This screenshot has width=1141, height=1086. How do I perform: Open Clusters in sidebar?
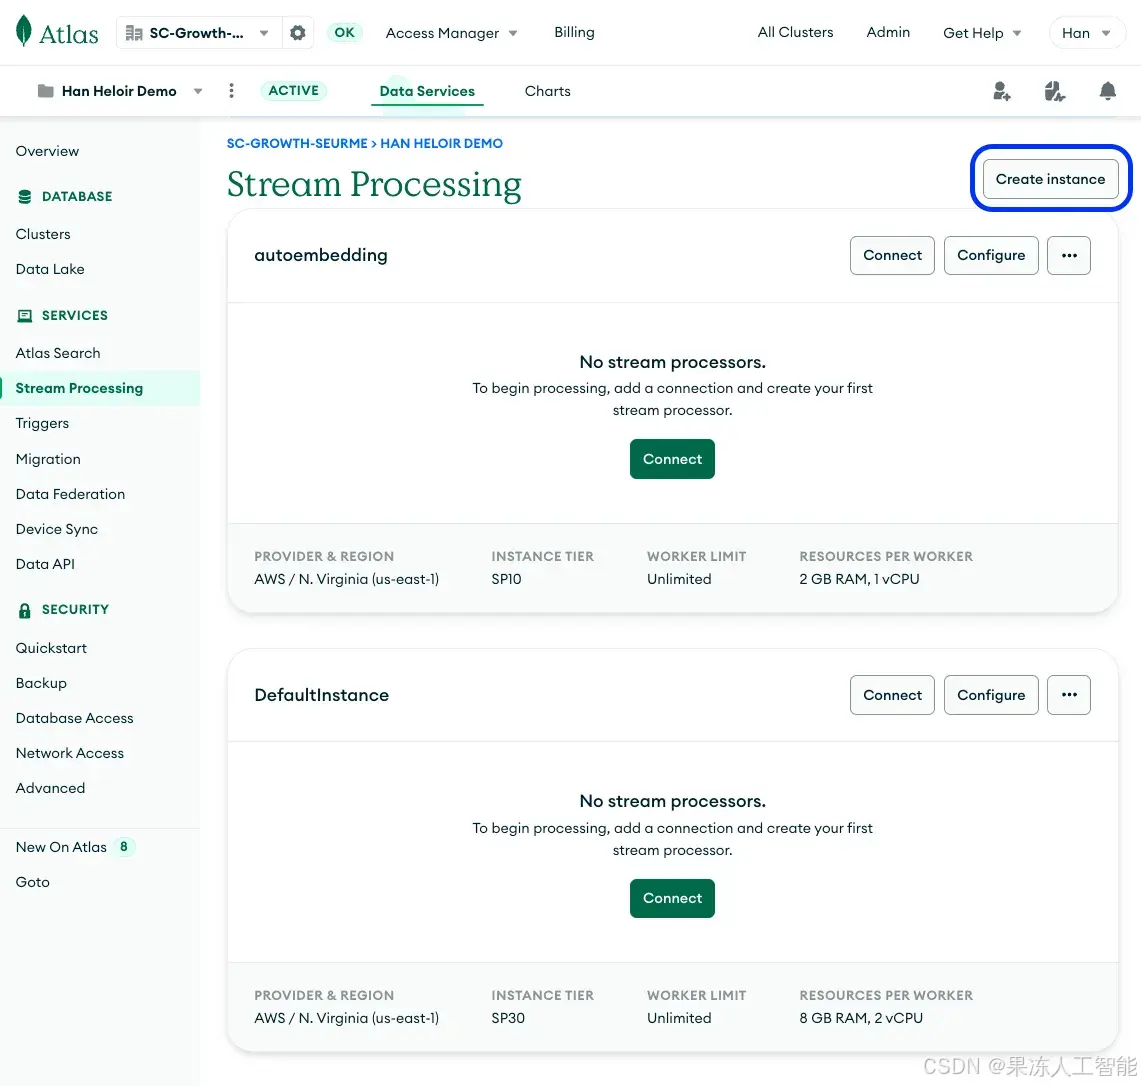click(43, 234)
